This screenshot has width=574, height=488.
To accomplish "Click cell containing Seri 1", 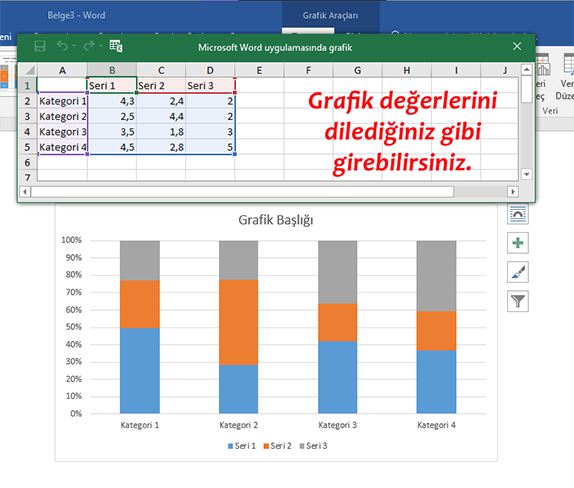I will tap(112, 85).
